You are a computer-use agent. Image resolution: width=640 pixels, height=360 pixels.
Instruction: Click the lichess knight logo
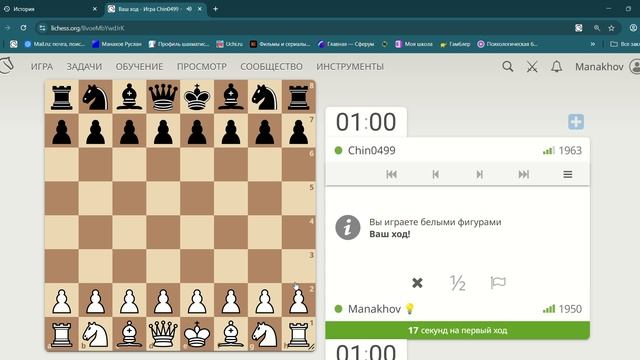[7, 66]
